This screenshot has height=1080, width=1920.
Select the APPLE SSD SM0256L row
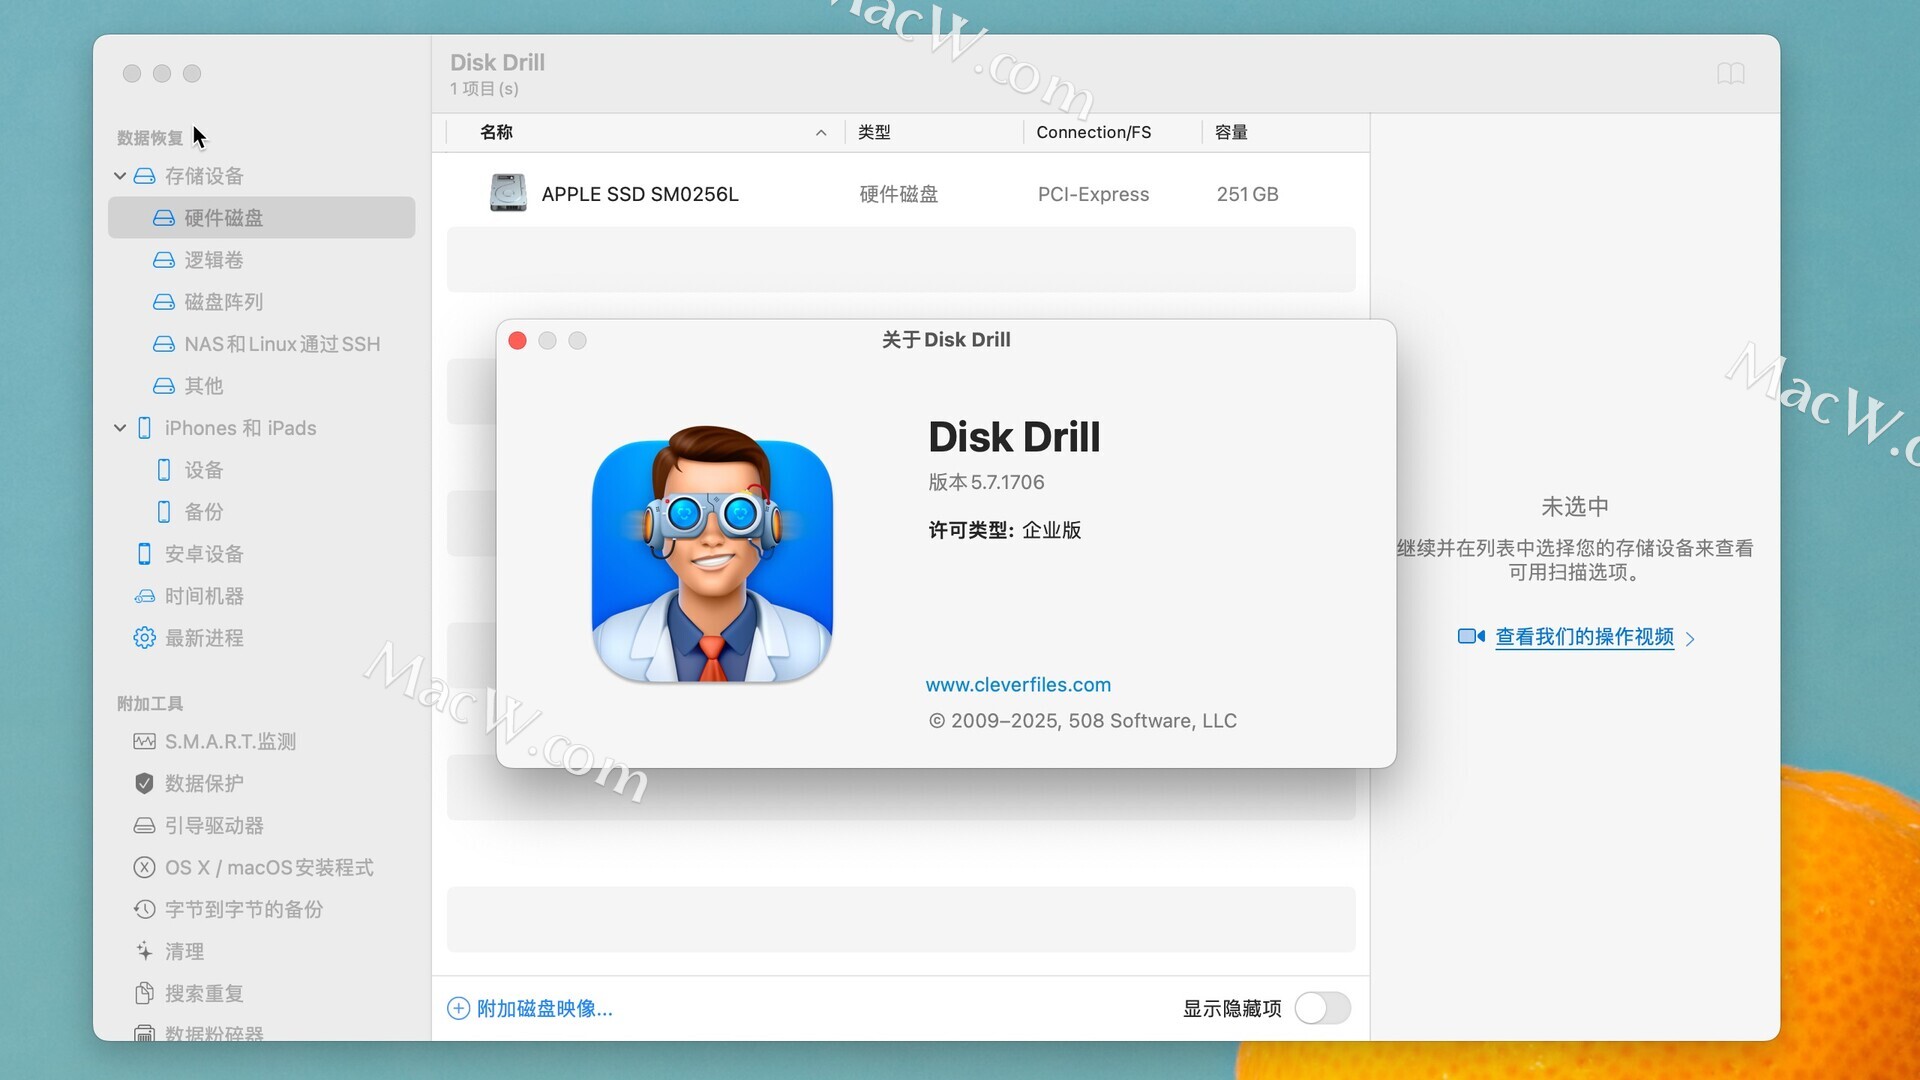tap(901, 194)
